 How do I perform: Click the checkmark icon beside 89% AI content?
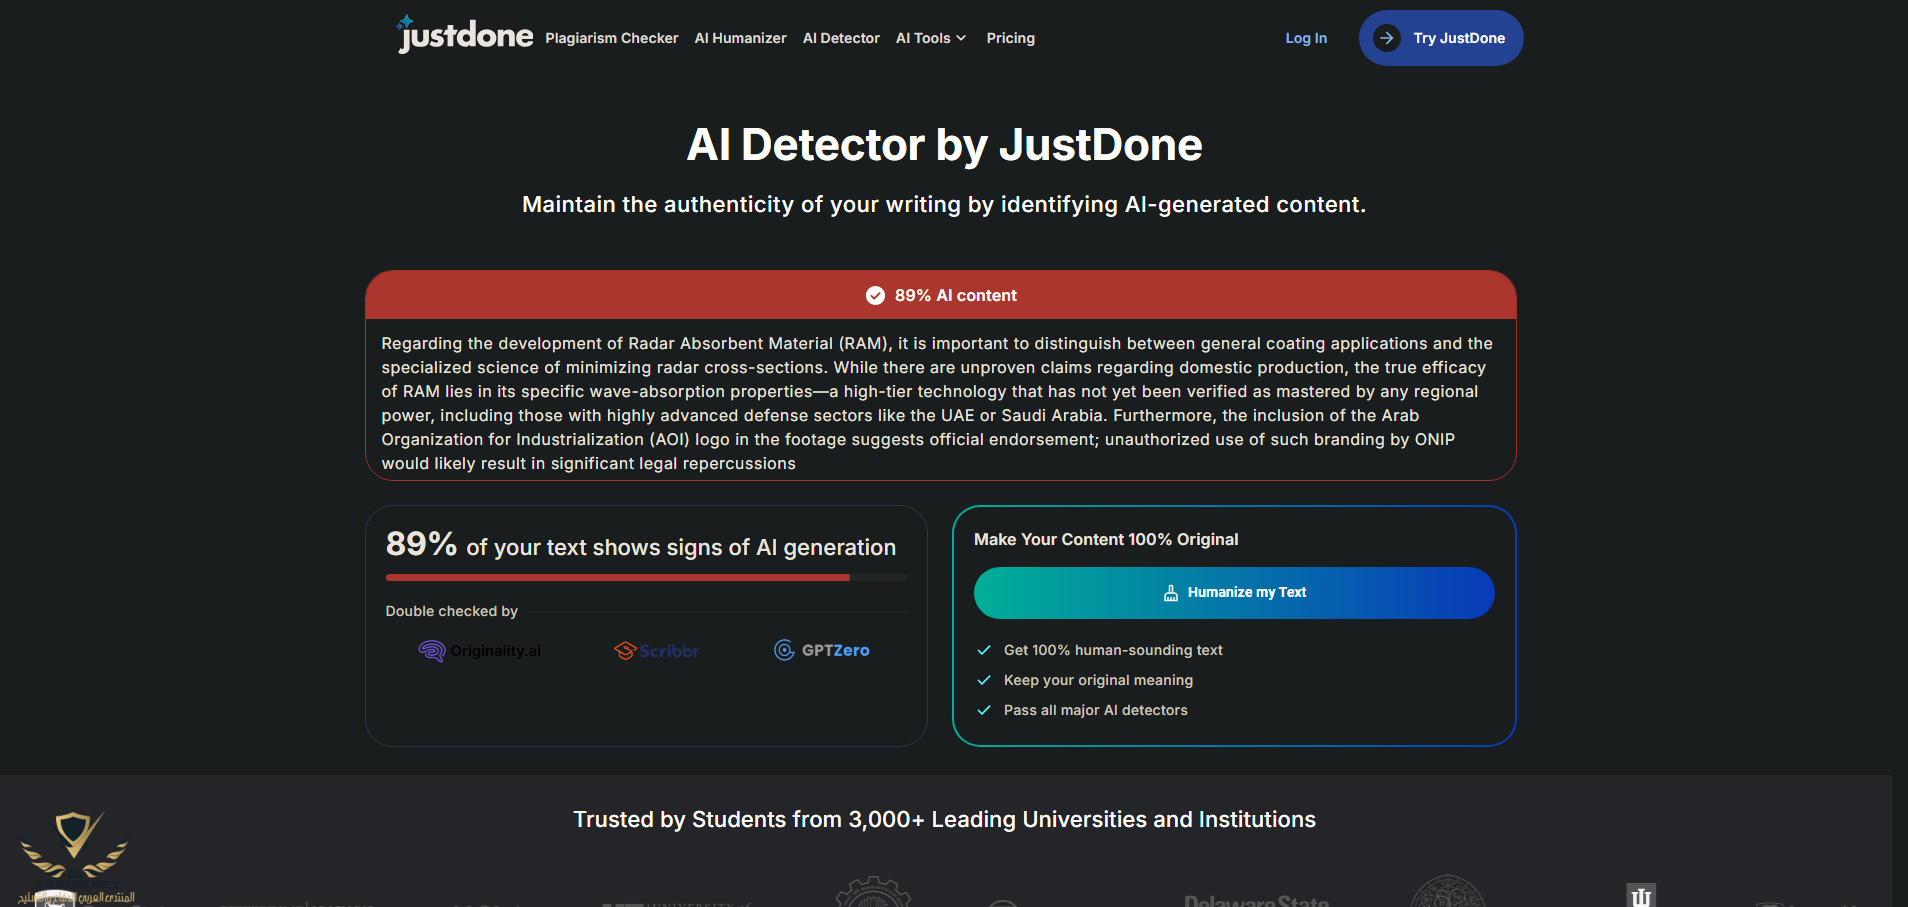tap(875, 296)
